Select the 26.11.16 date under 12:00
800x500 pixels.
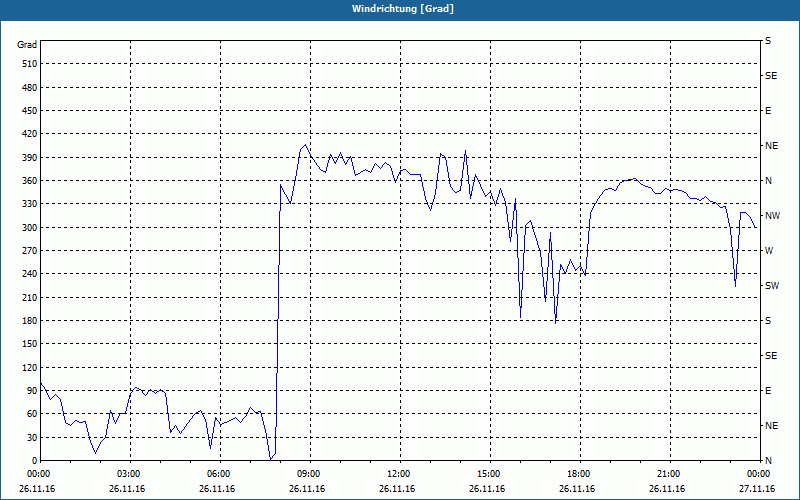click(x=397, y=489)
